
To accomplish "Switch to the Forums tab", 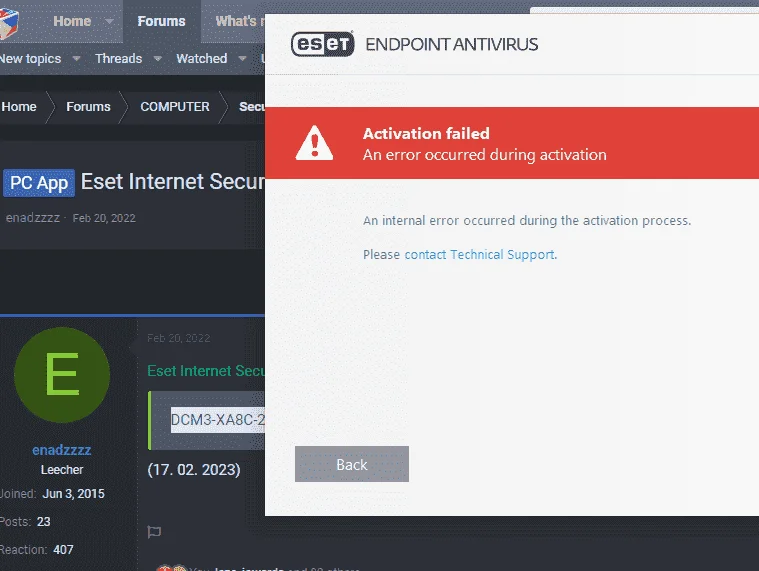I will [161, 21].
